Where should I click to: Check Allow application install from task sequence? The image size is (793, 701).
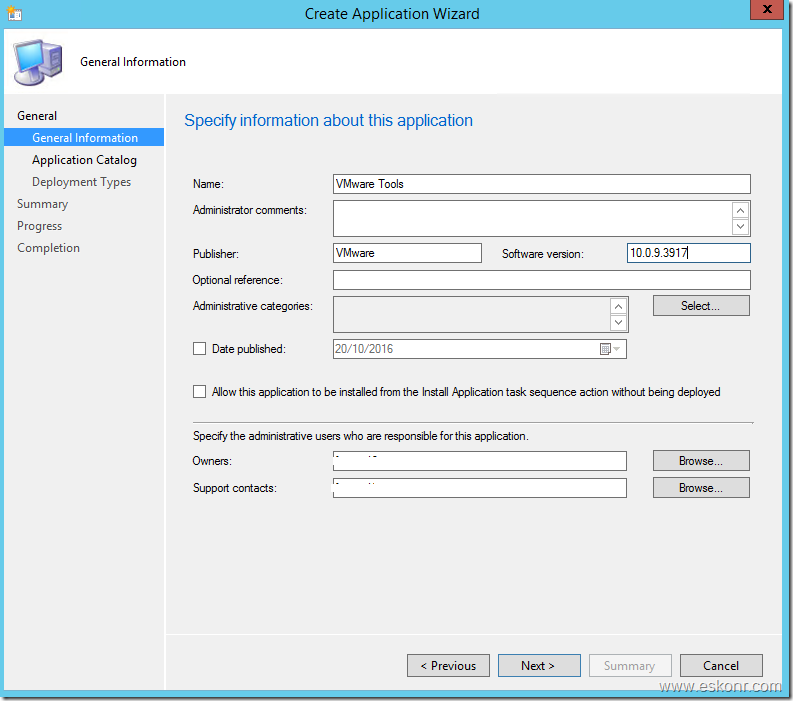pos(199,391)
